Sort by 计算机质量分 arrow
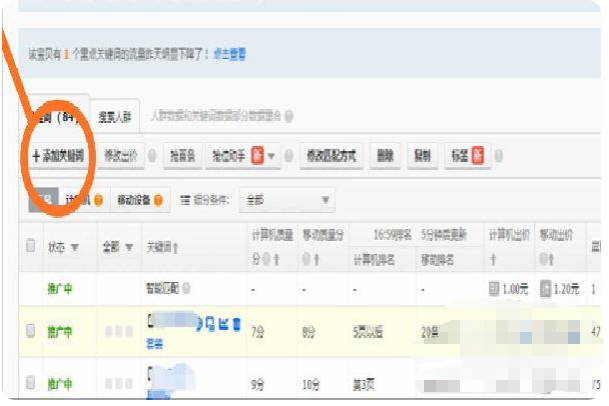This screenshot has height=406, width=609. [276, 259]
